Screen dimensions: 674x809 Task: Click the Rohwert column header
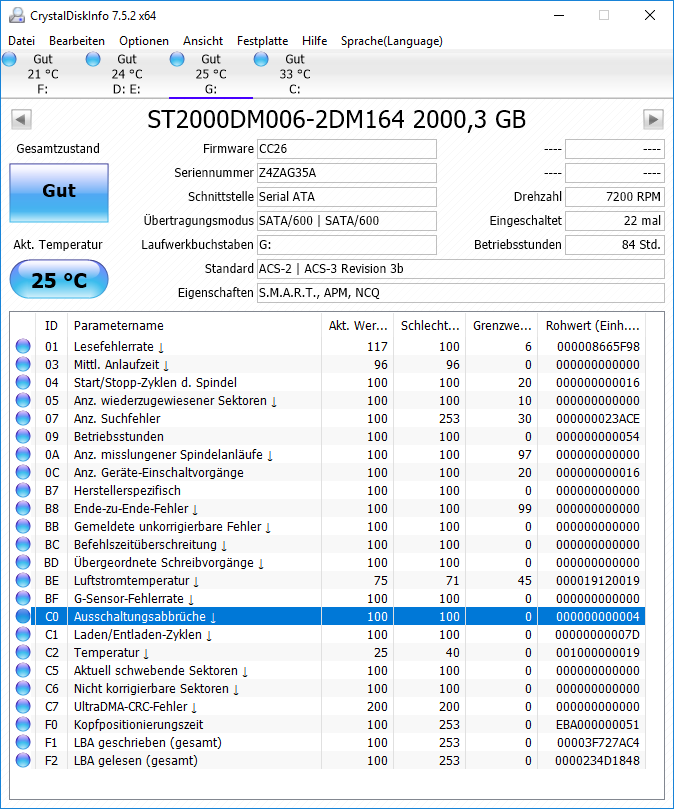point(591,326)
